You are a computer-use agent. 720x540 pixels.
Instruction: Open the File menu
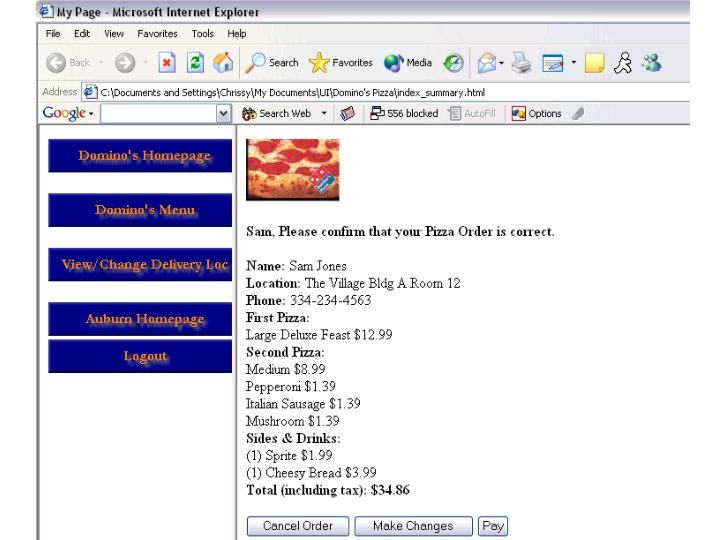53,34
